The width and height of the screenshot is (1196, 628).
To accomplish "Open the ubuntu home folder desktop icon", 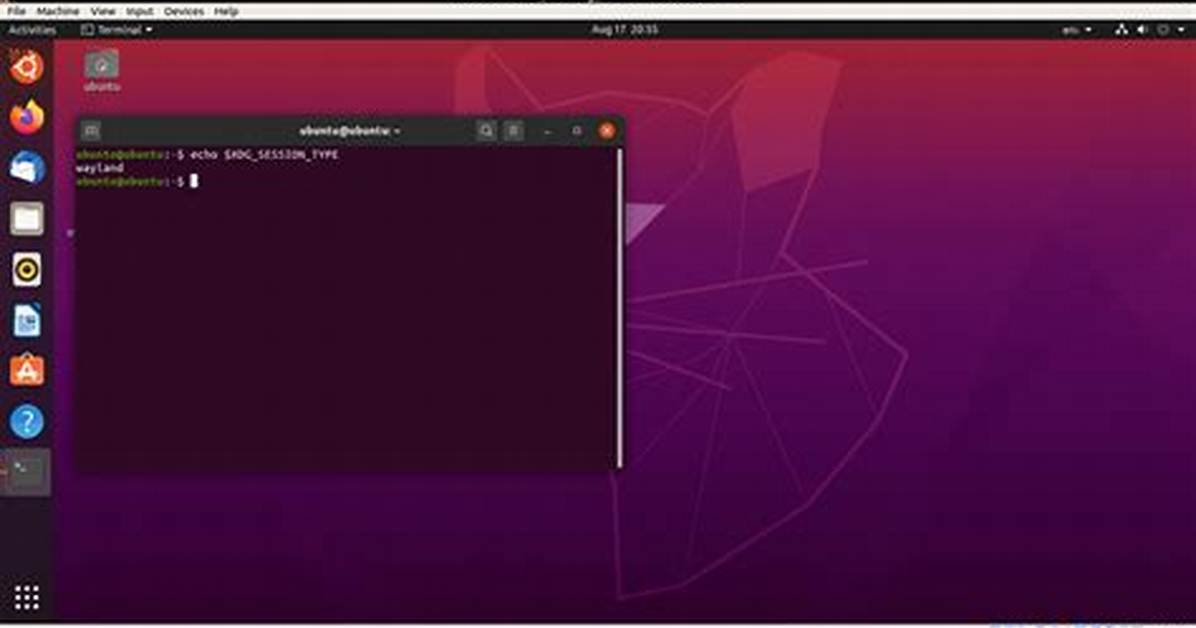I will tap(101, 71).
